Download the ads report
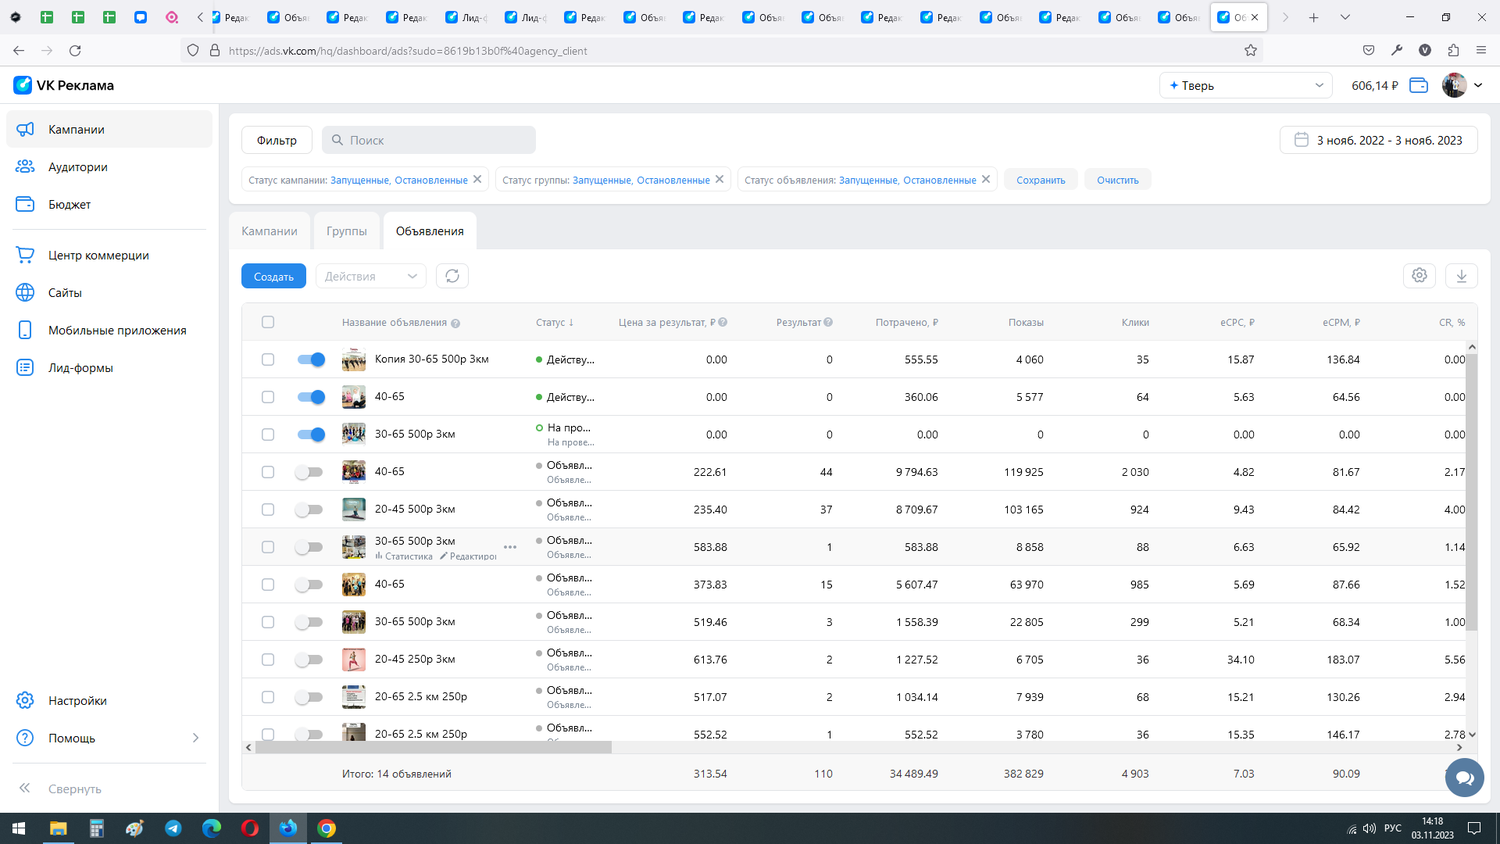Image resolution: width=1500 pixels, height=844 pixels. (x=1461, y=276)
